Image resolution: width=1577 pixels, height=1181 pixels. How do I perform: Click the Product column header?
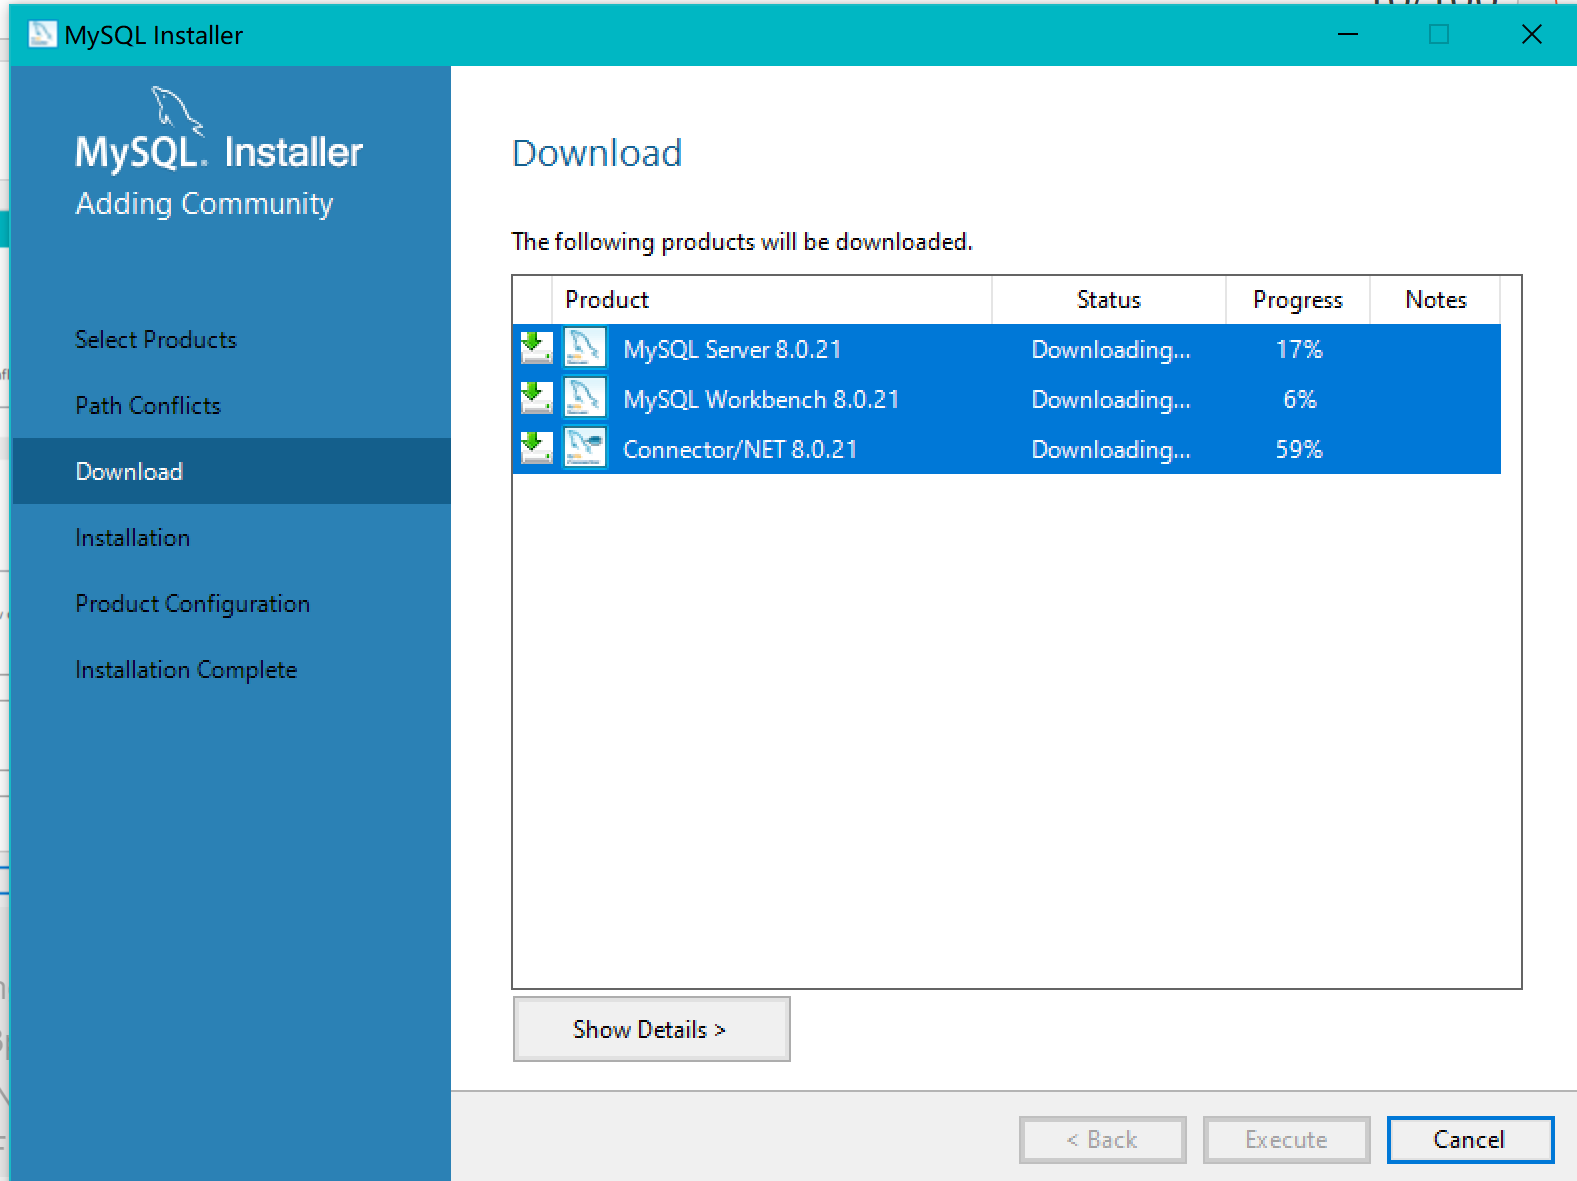(x=771, y=300)
